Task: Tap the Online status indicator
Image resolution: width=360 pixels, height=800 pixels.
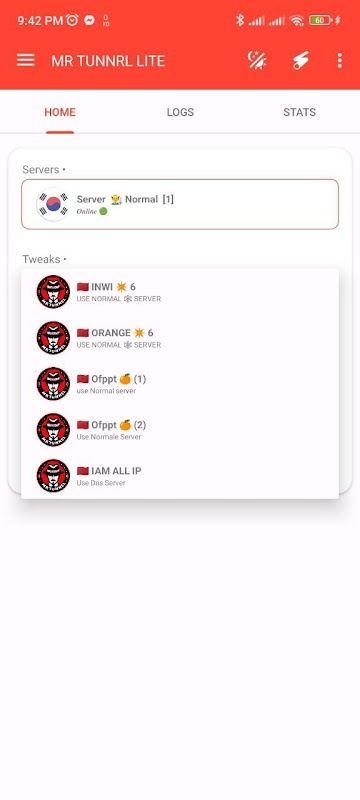Action: (92, 211)
